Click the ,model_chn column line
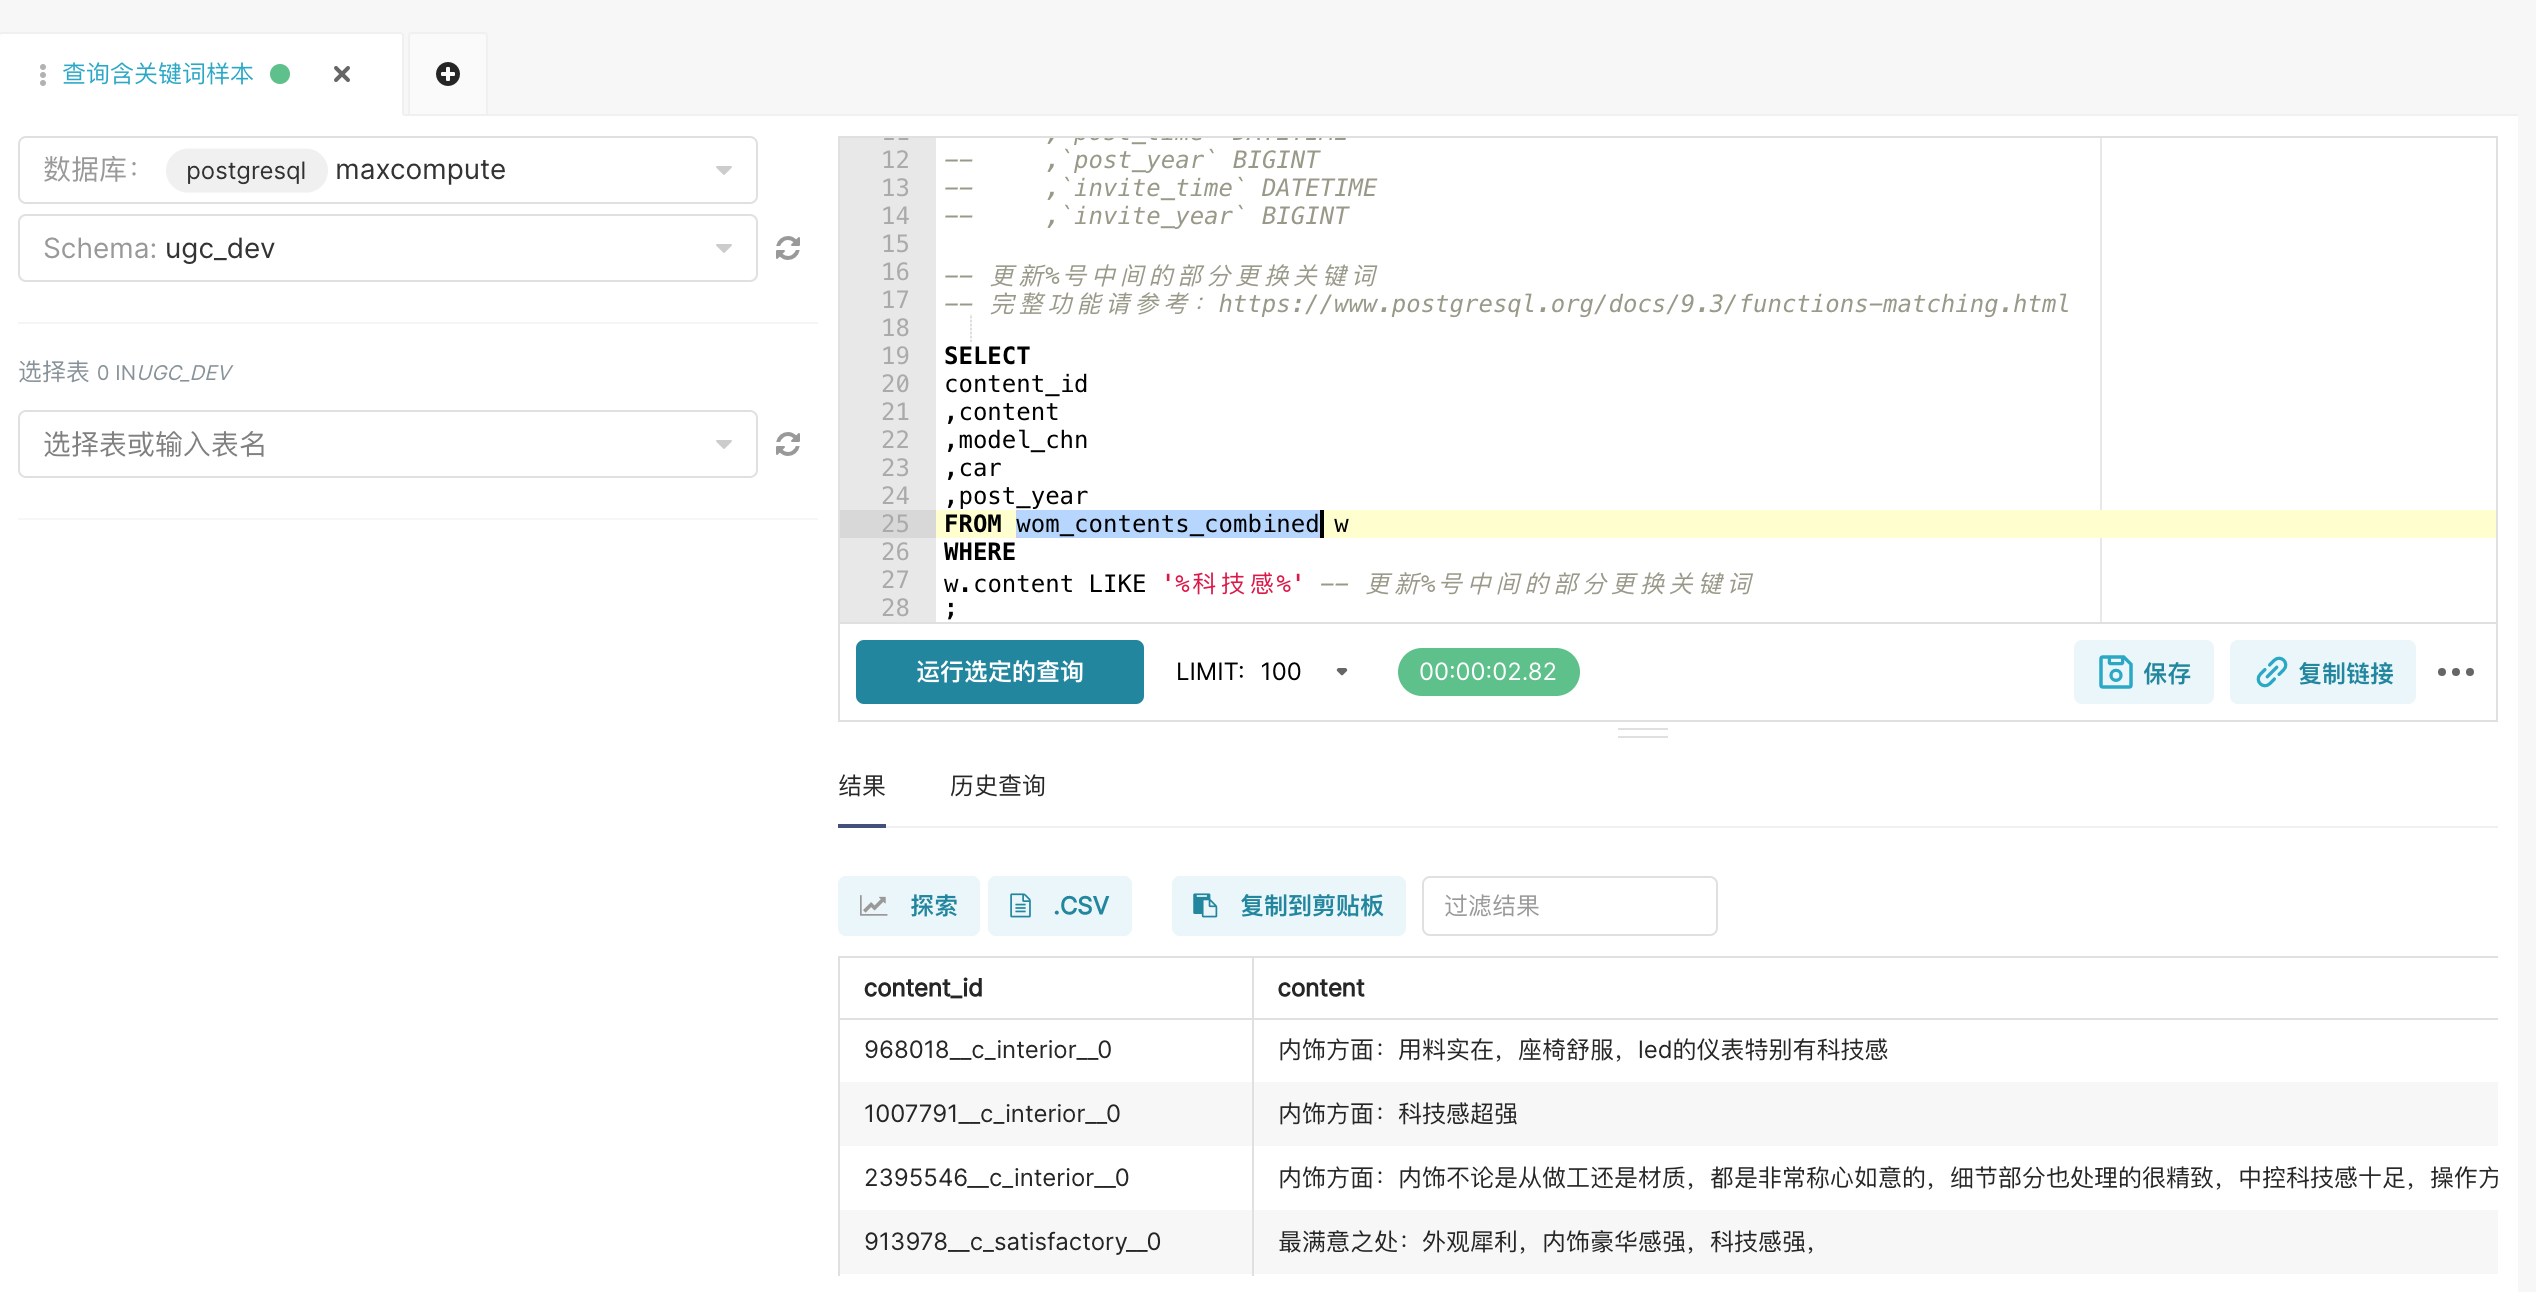Image resolution: width=2536 pixels, height=1292 pixels. tap(1016, 440)
